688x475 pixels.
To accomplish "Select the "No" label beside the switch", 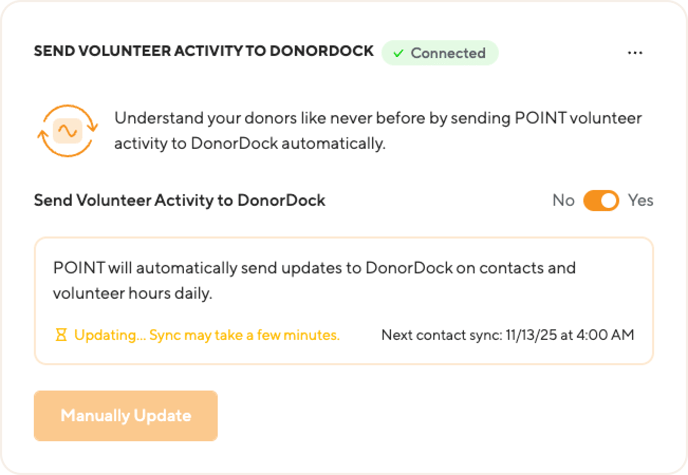I will click(x=563, y=200).
